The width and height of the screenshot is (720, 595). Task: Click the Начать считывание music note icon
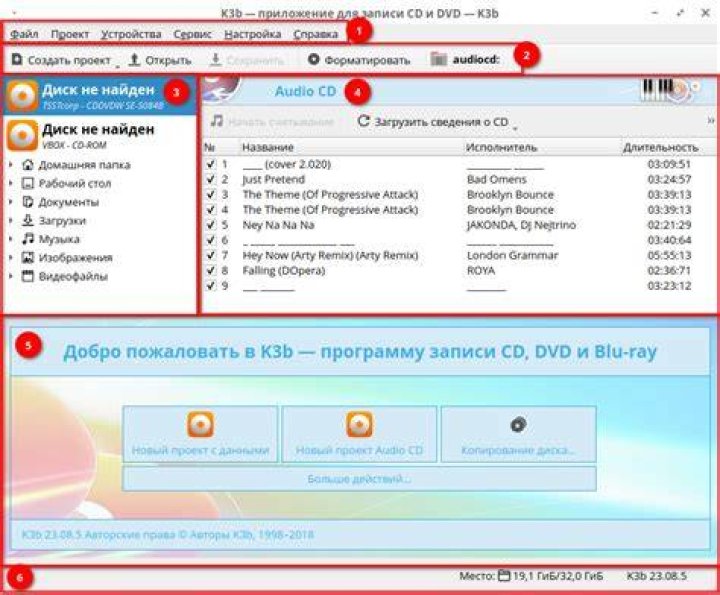coord(217,121)
